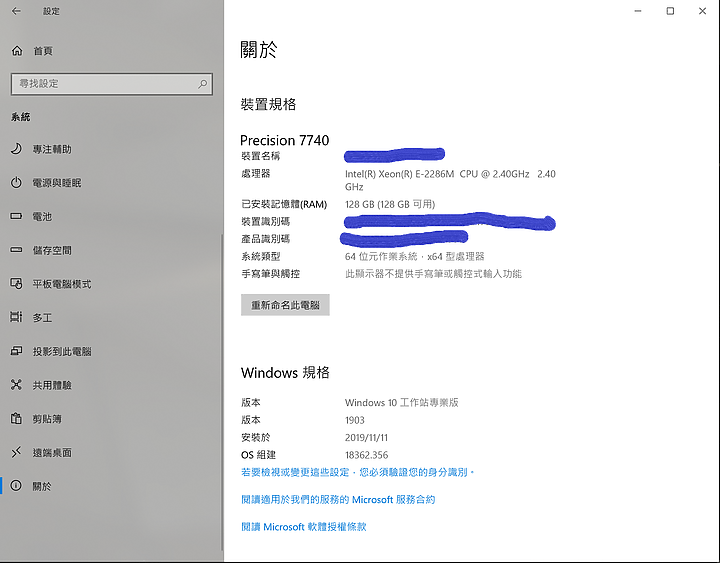Select the 關於 info icon
720x563 pixels.
tap(17, 486)
